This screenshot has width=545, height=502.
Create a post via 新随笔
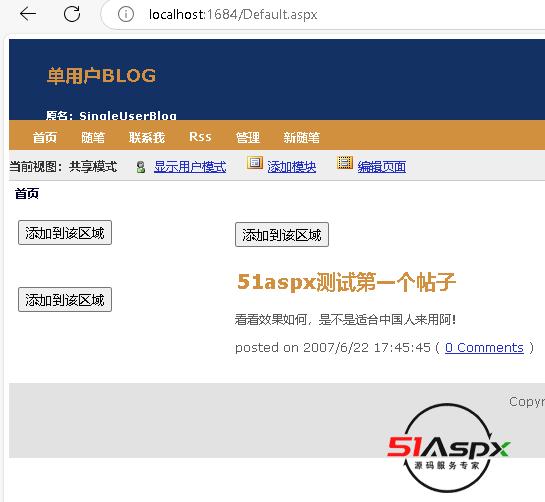click(301, 137)
